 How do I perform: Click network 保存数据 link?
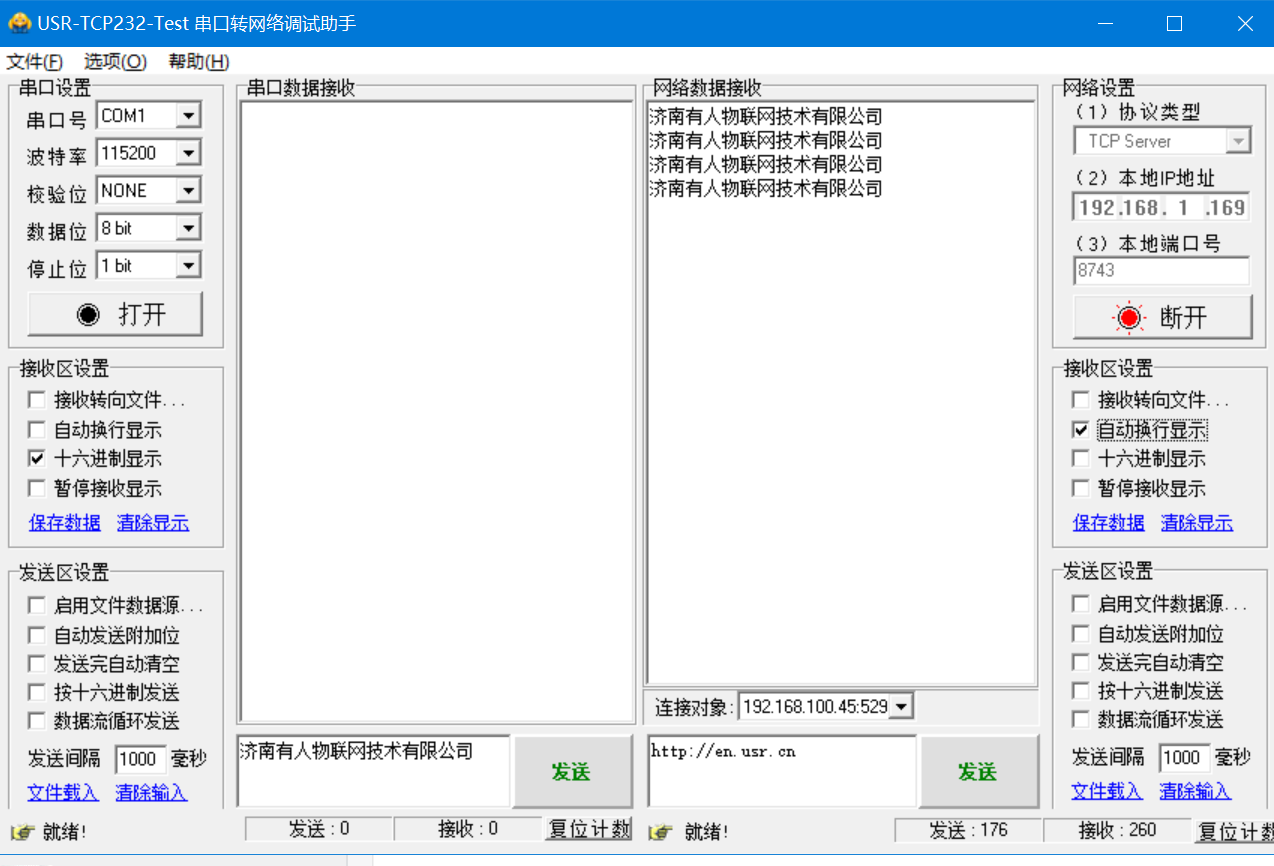[x=1109, y=522]
